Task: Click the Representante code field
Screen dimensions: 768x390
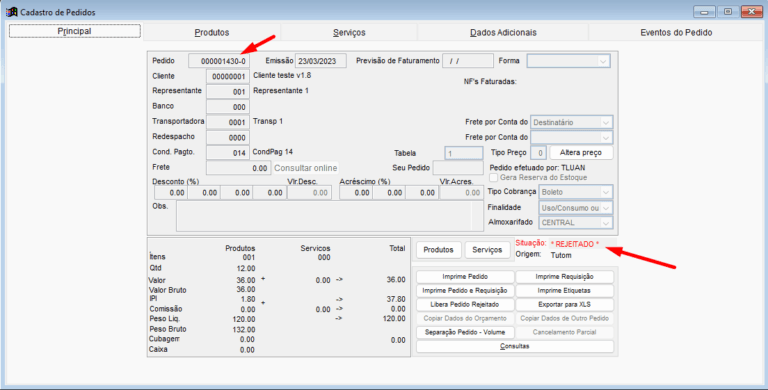Action: (x=228, y=92)
